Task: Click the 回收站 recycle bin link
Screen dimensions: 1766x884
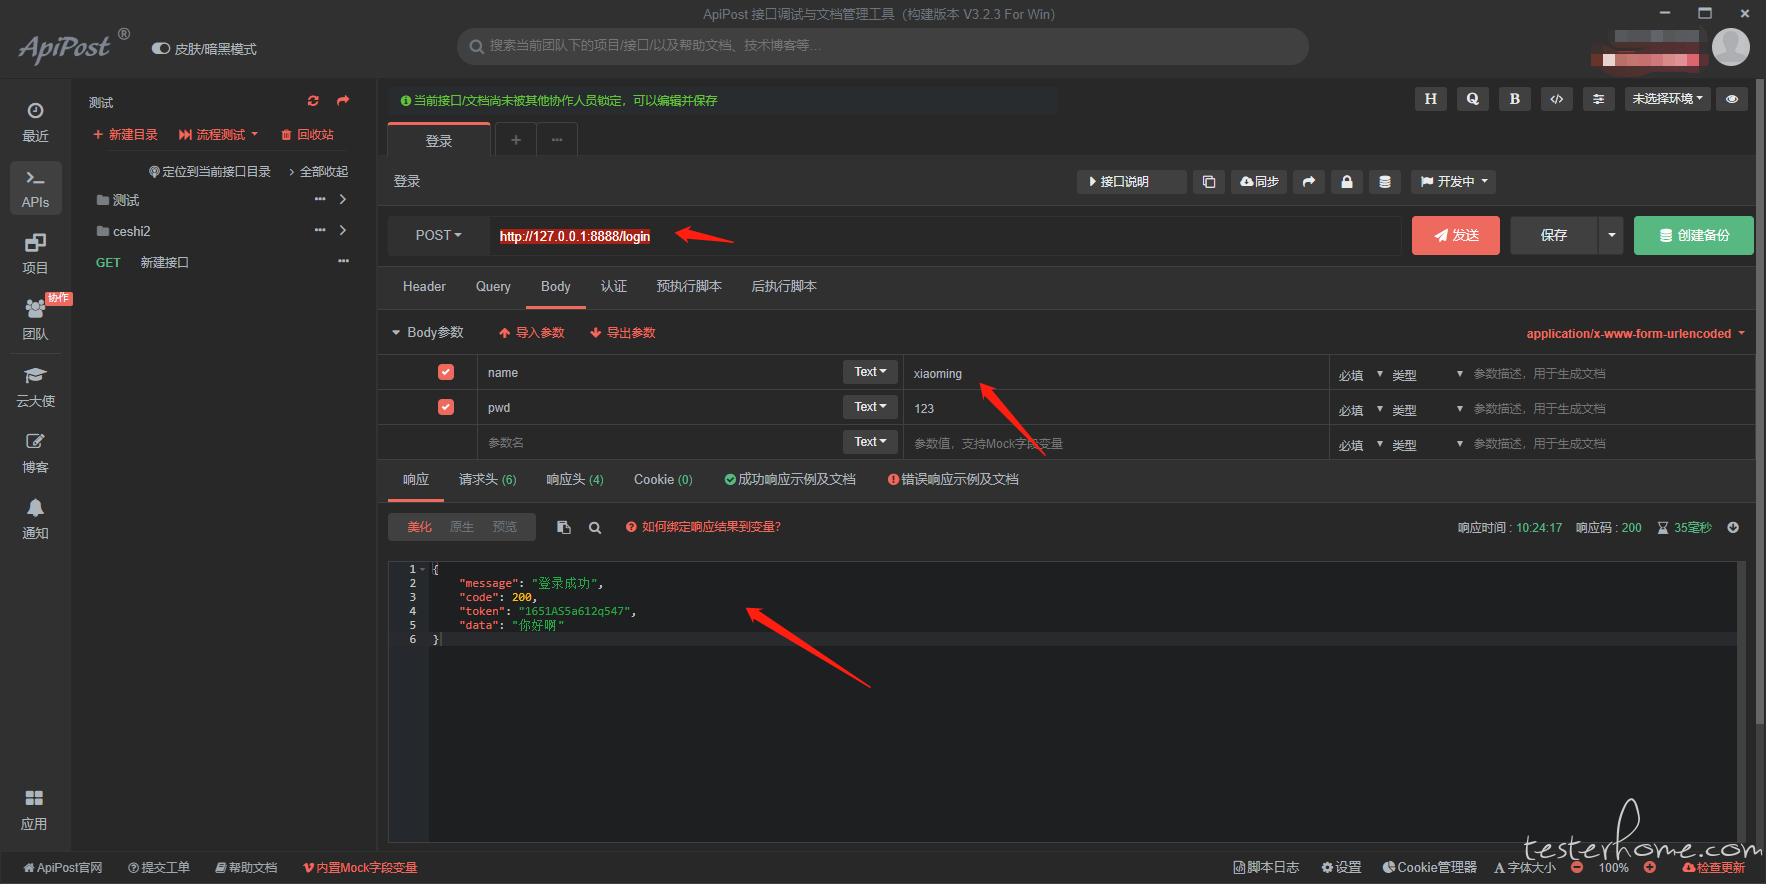Action: (307, 134)
